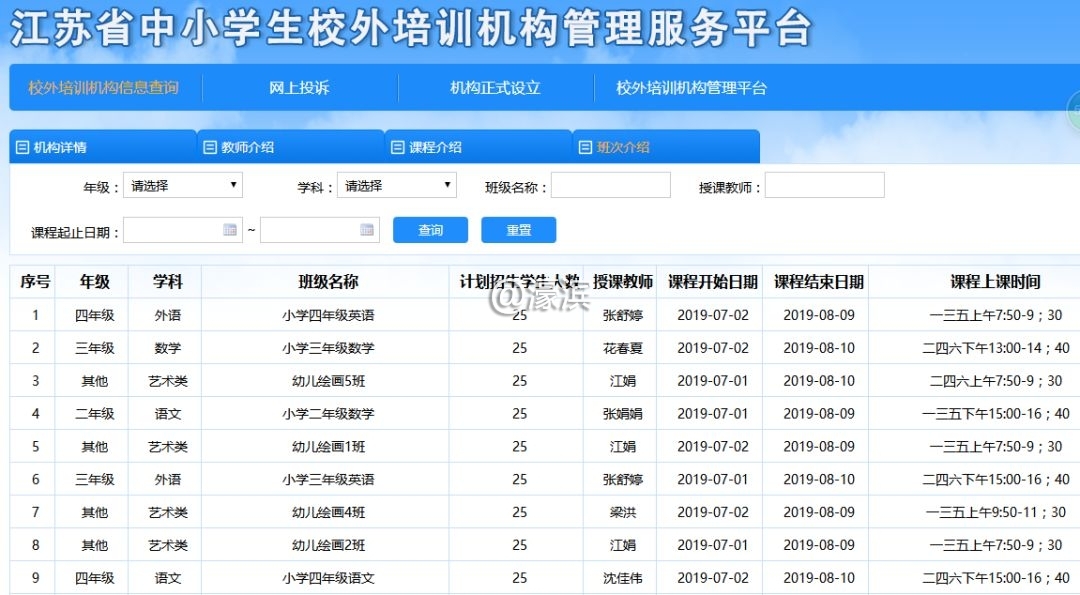Viewport: 1080px width, 595px height.
Task: Click the 课程上课时间 column header
Action: coord(994,282)
